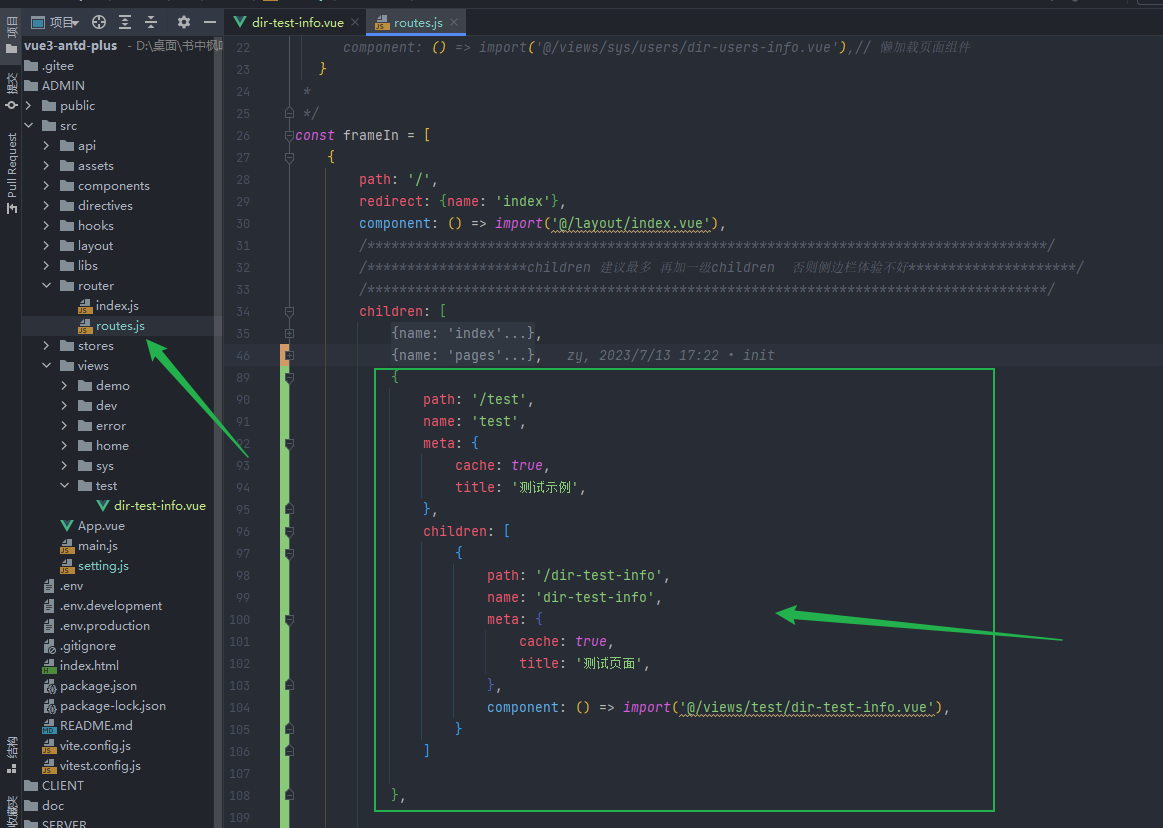
Task: Open the 结构 structure tool window
Action: [11, 755]
